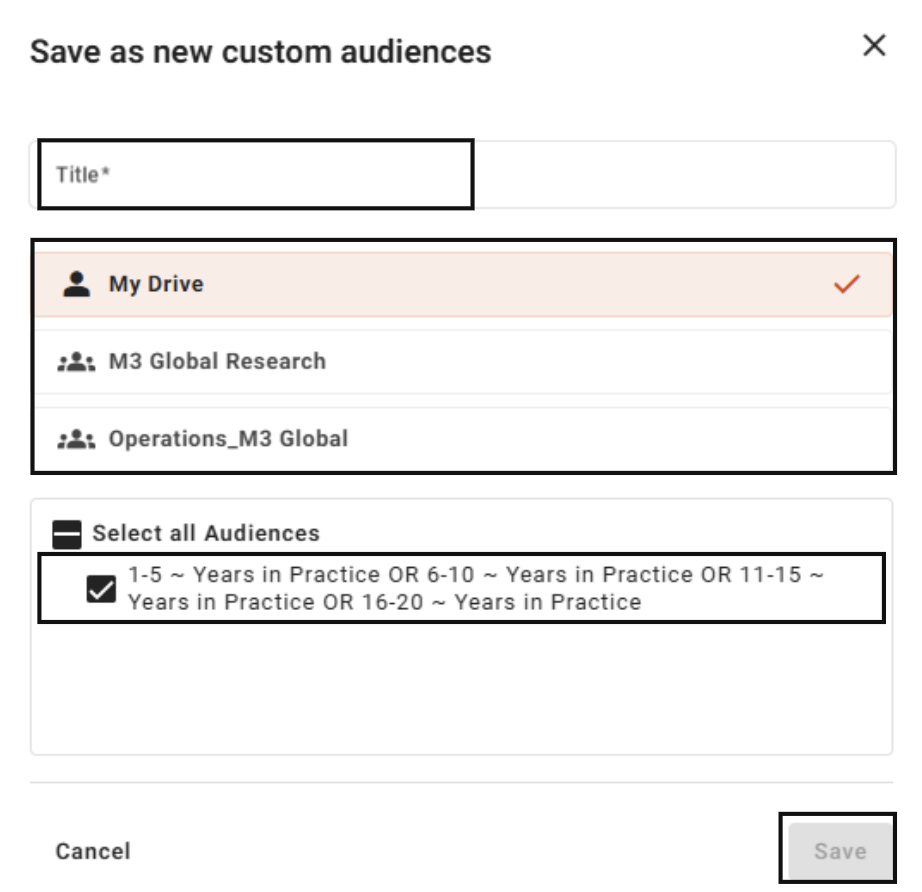Screen dimensions: 922x892
Task: Toggle the Select all Audiences checkbox
Action: pyautogui.click(x=67, y=534)
